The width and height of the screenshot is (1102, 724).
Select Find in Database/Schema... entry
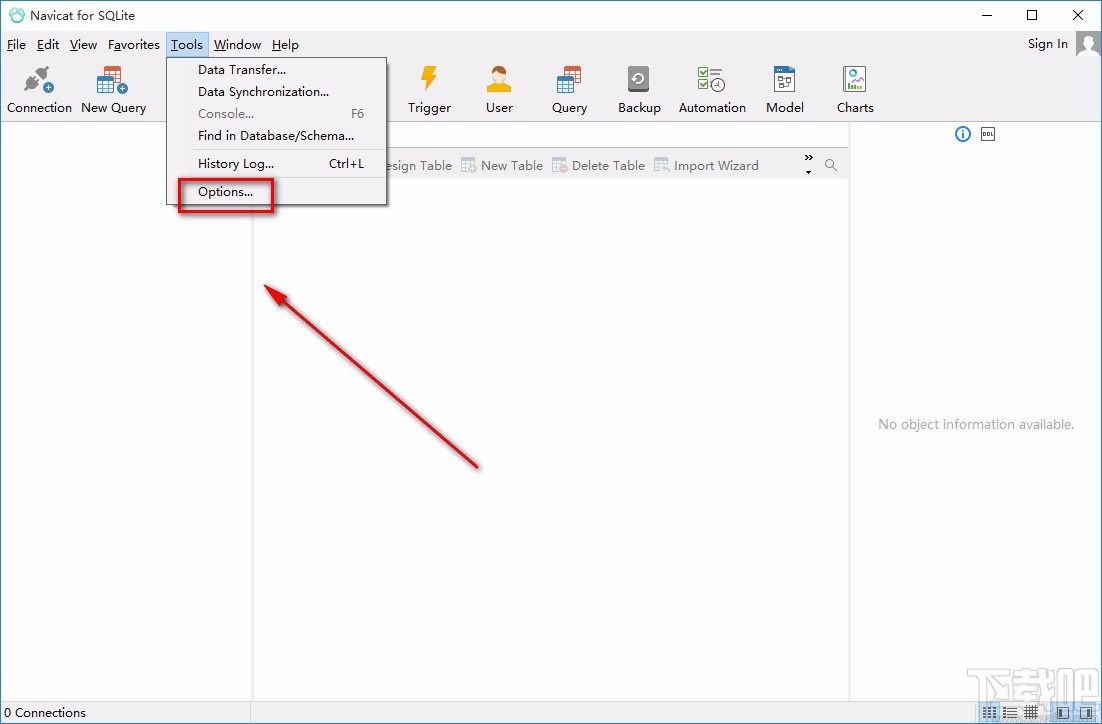[x=277, y=136]
